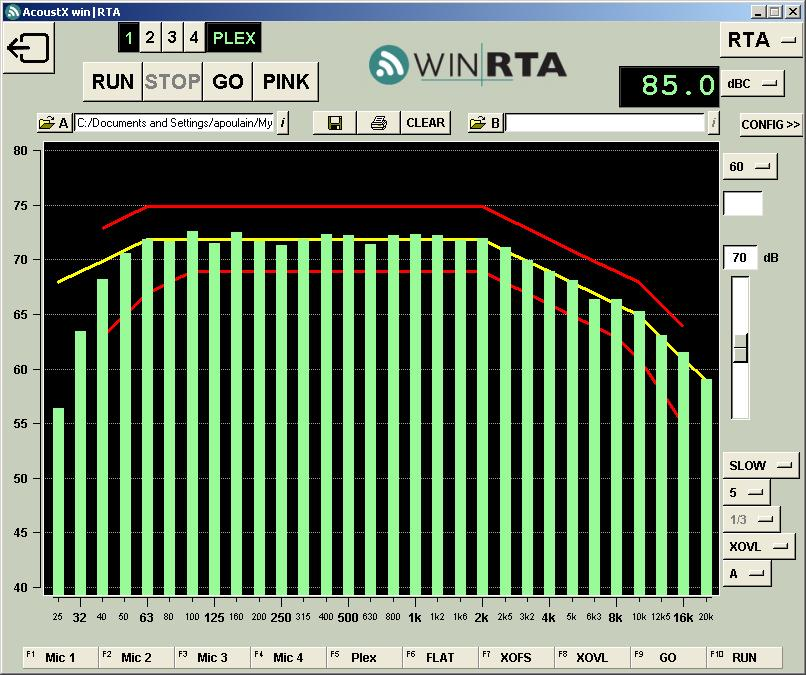Viewport: 806px width, 675px height.
Task: Toggle PINK noise generator
Action: point(286,82)
